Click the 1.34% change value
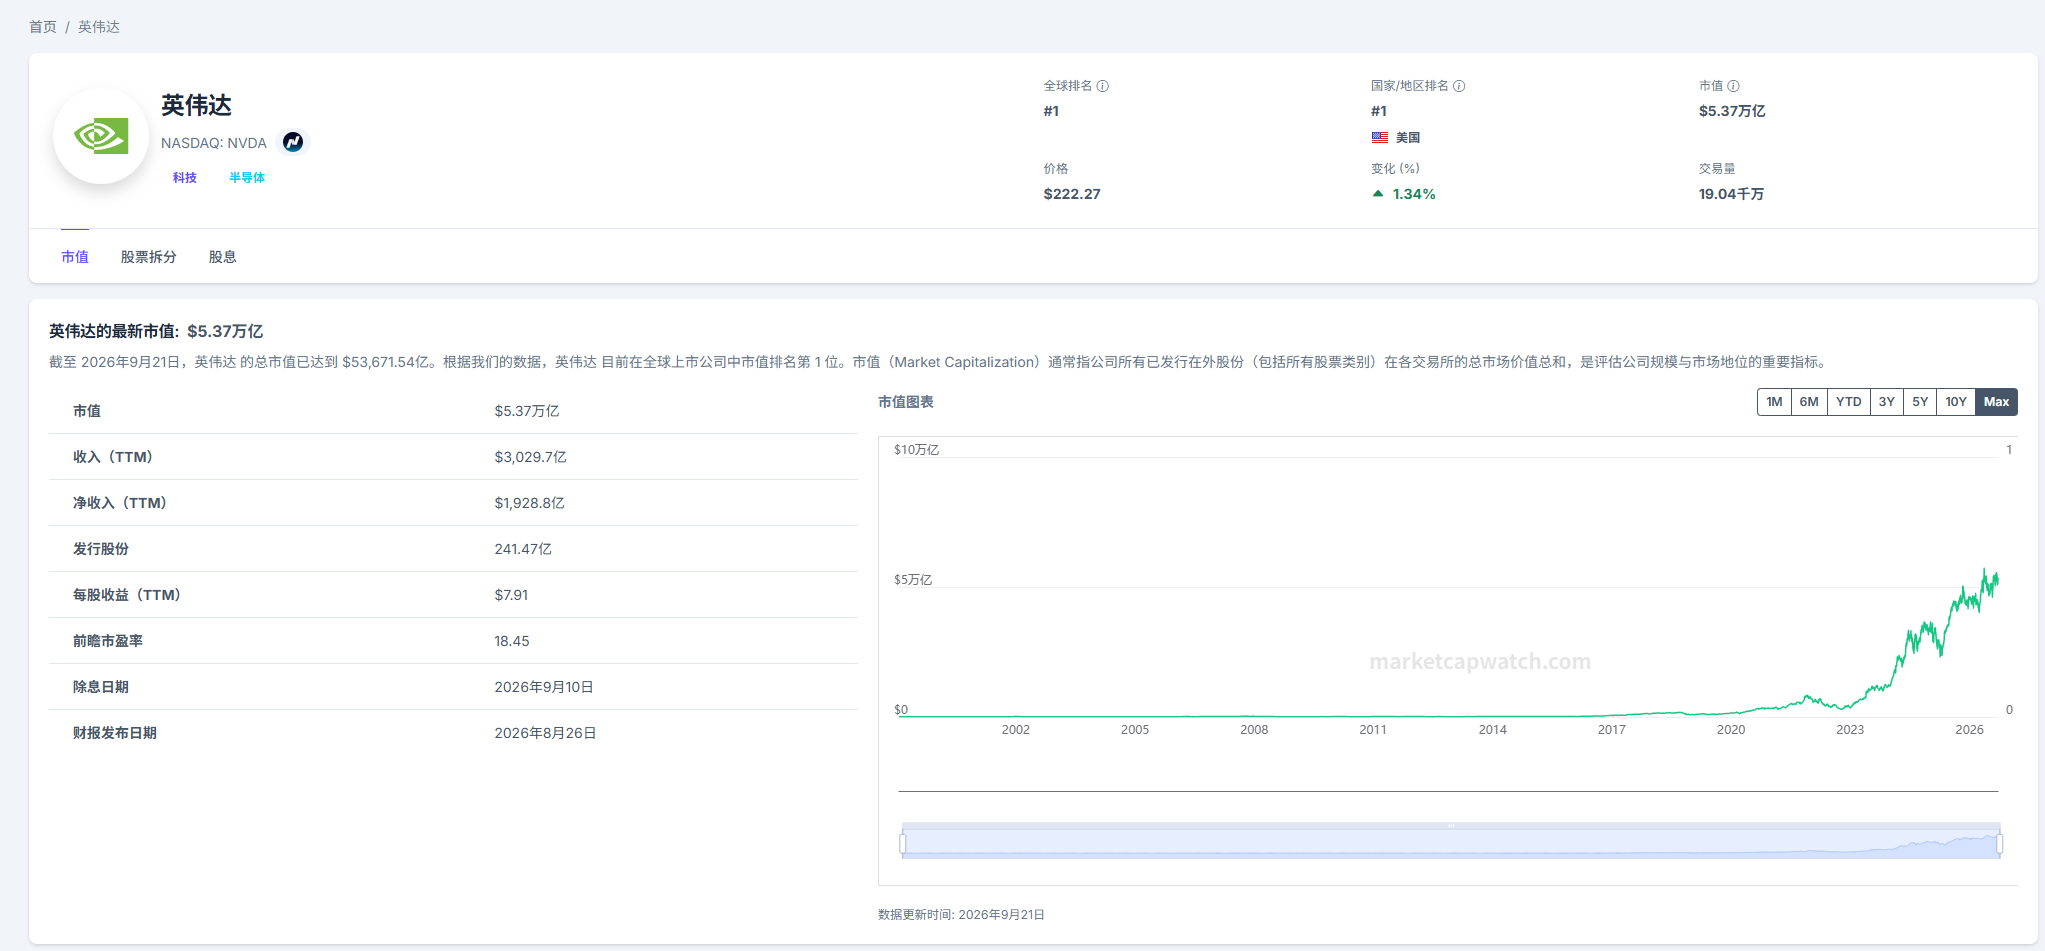This screenshot has height=951, width=2045. 1414,194
